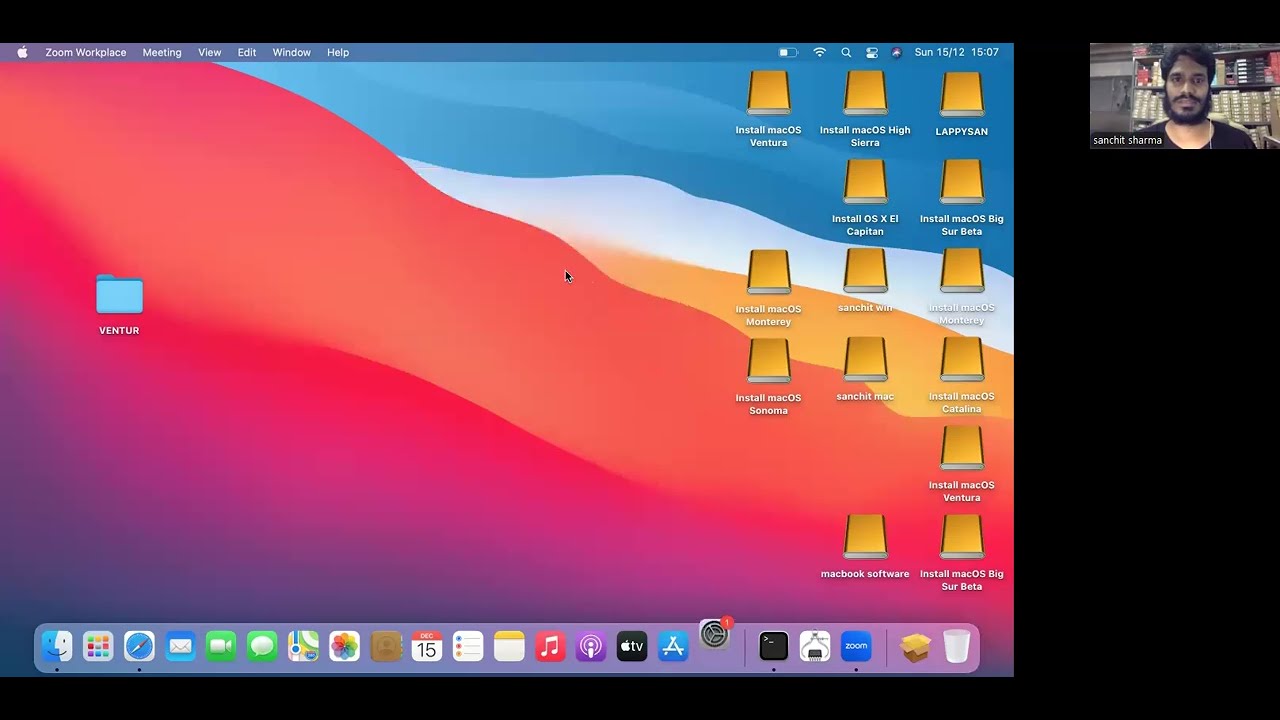This screenshot has height=720, width=1280.
Task: Open FaceTime from the Dock
Action: 221,647
